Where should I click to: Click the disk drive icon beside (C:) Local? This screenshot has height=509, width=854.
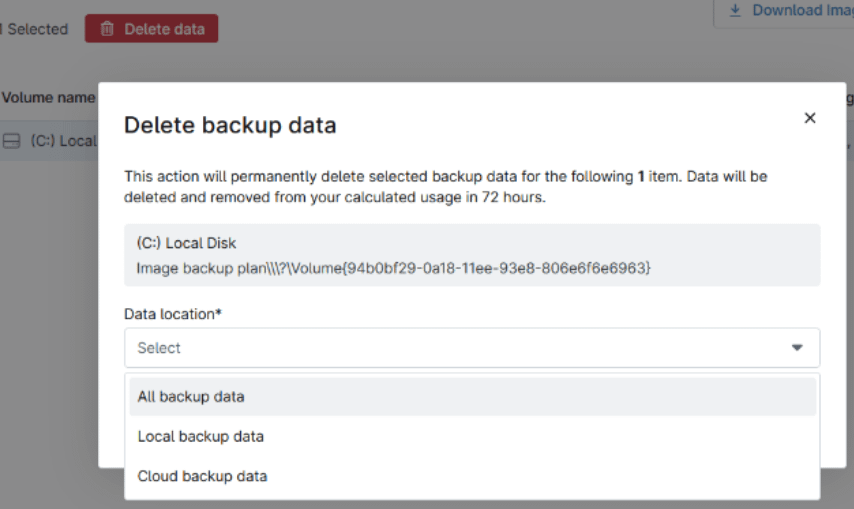11,141
